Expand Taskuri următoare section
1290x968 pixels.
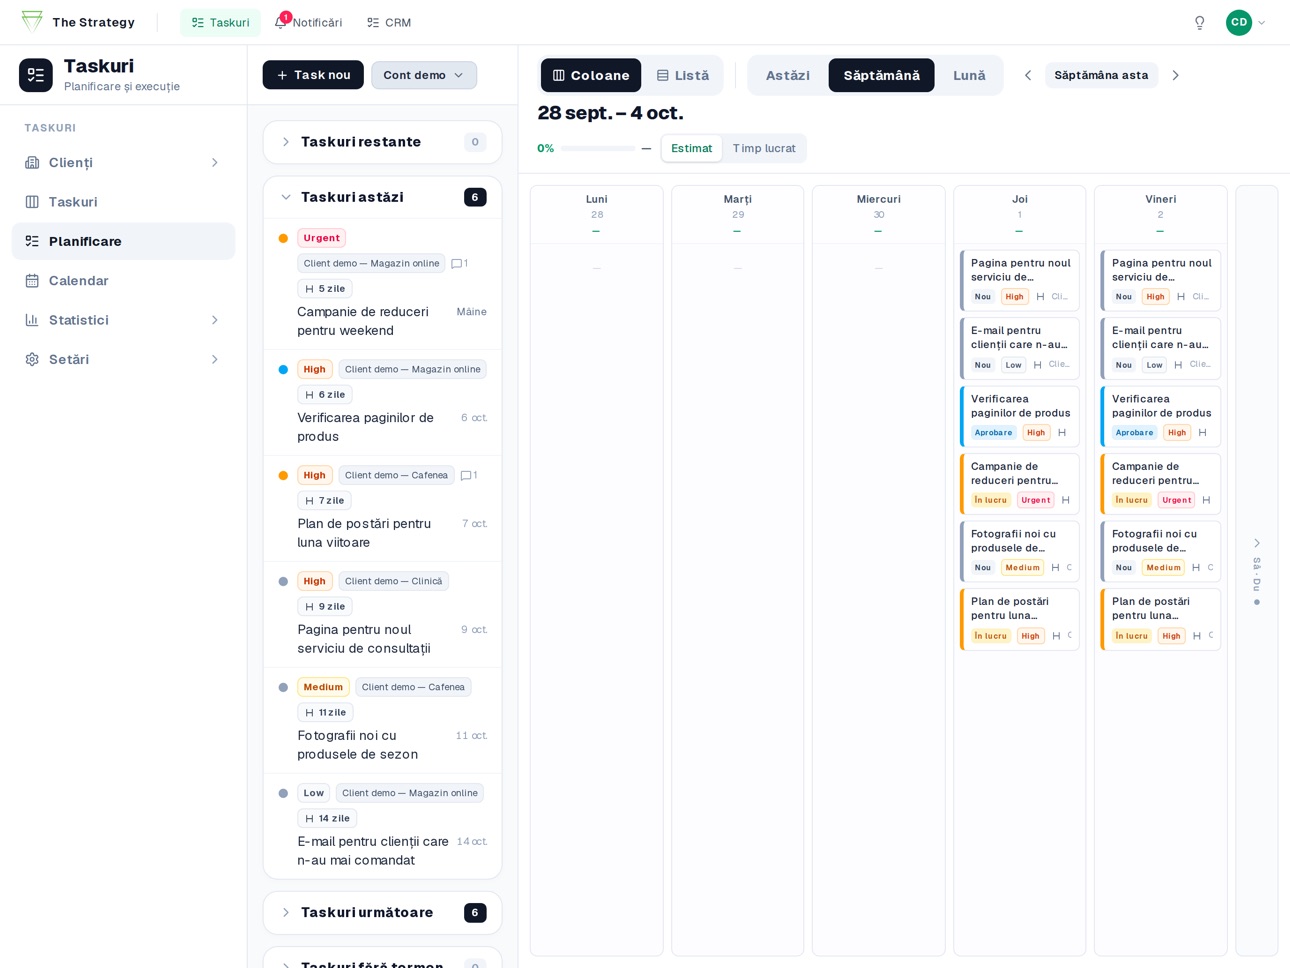pyautogui.click(x=383, y=913)
